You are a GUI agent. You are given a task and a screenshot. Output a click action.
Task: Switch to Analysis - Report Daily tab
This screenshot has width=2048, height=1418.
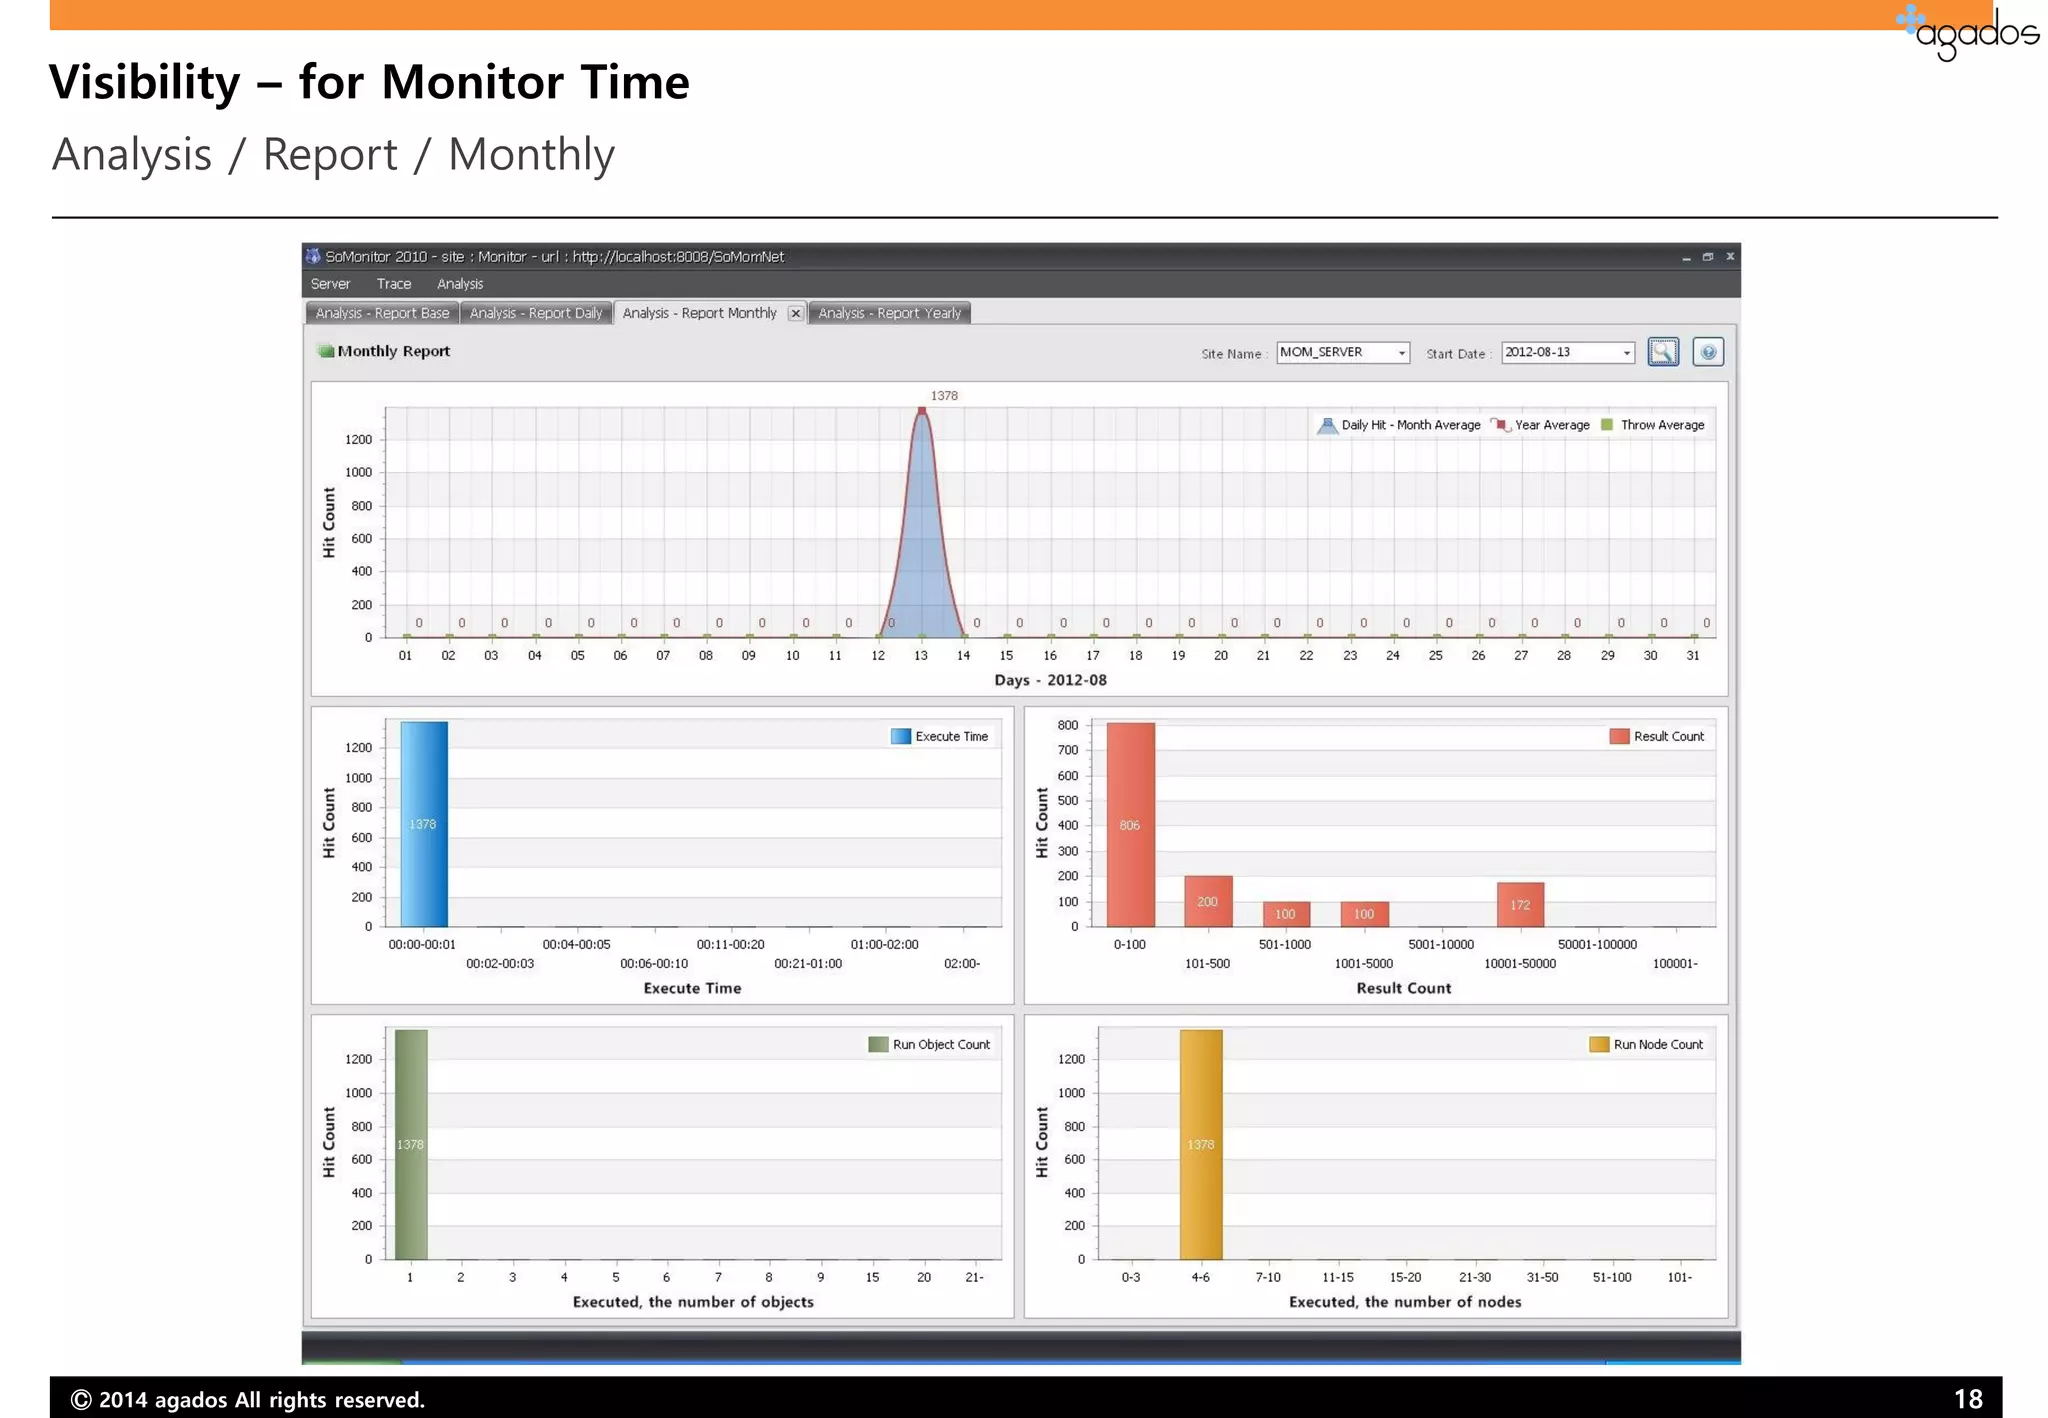click(536, 313)
